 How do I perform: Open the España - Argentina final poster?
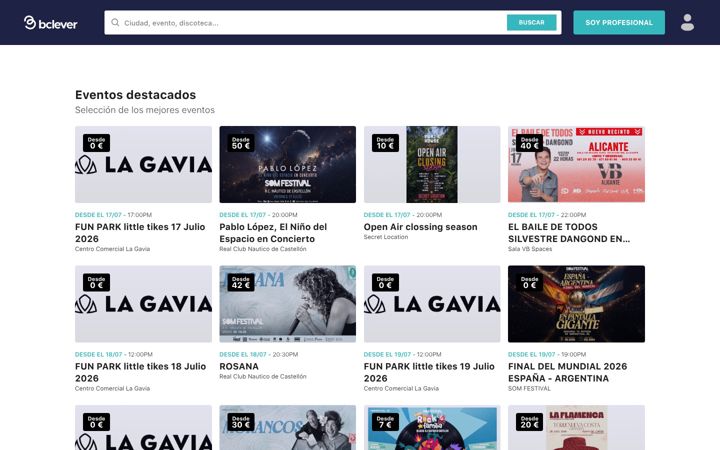tap(576, 304)
